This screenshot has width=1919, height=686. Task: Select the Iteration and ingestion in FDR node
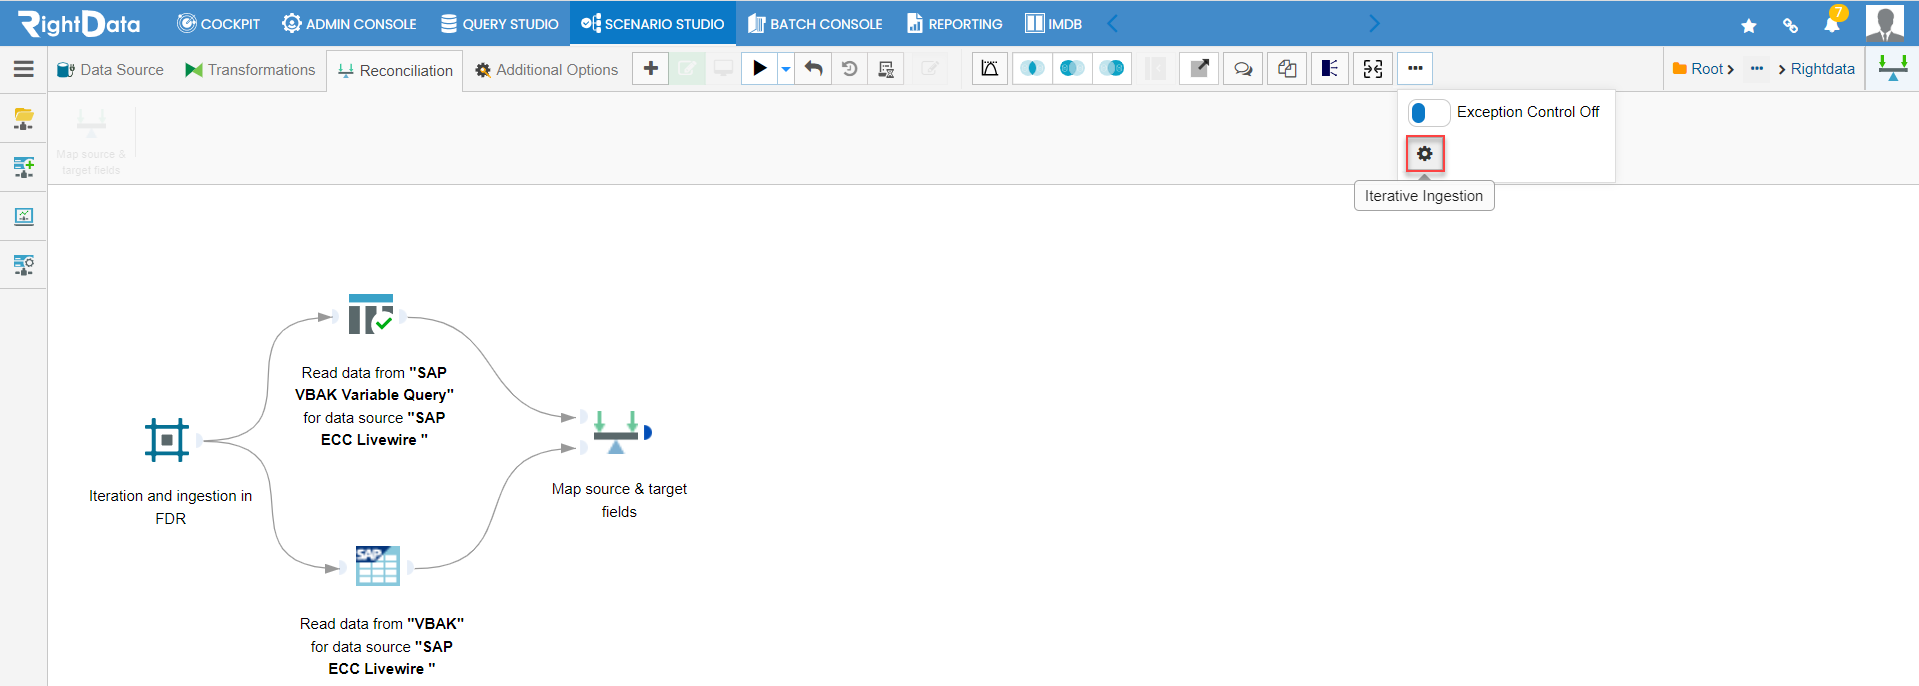click(167, 440)
